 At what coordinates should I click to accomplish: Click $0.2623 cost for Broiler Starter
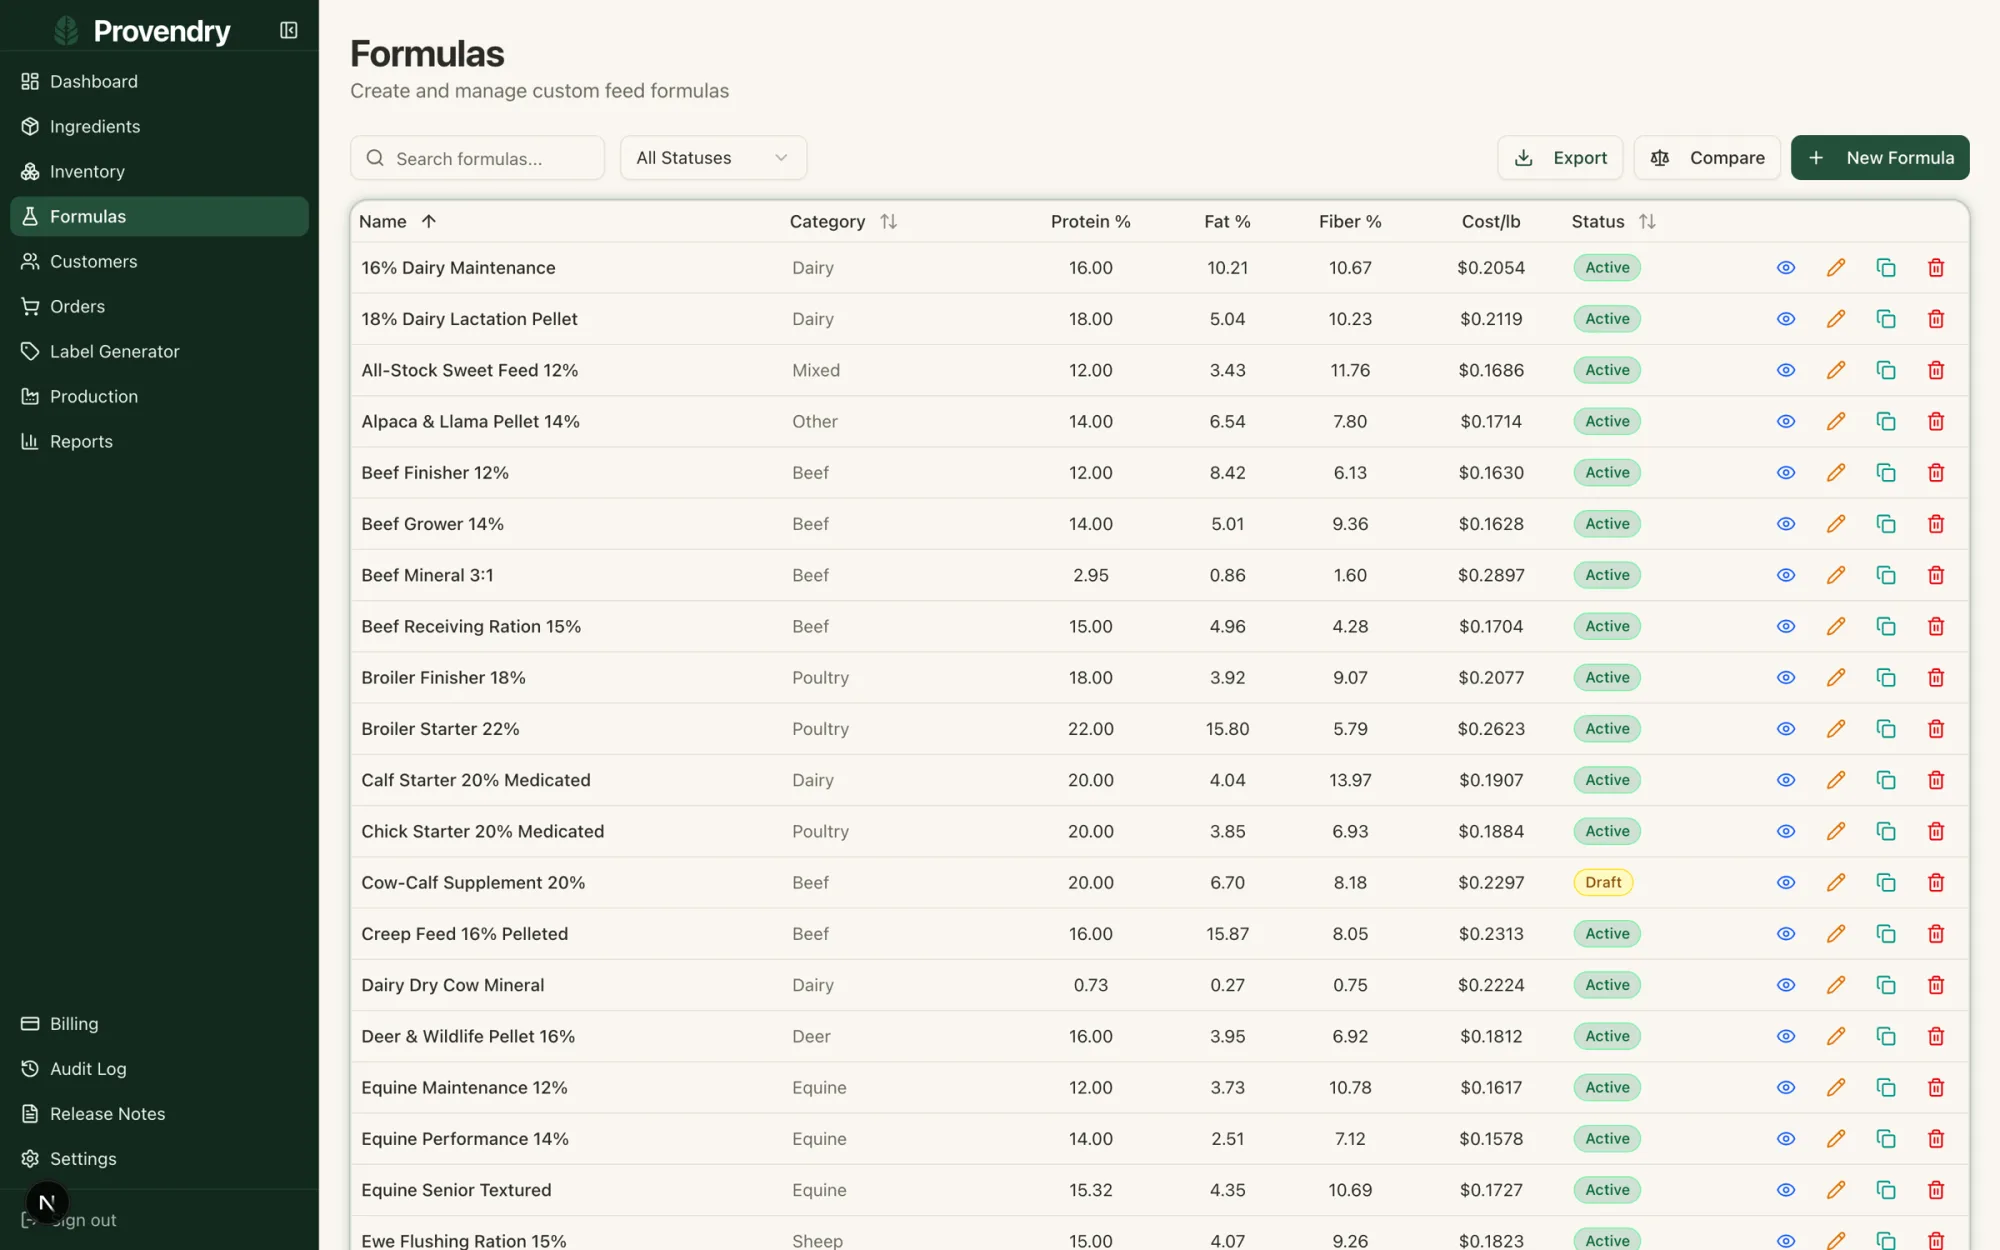[x=1491, y=729]
